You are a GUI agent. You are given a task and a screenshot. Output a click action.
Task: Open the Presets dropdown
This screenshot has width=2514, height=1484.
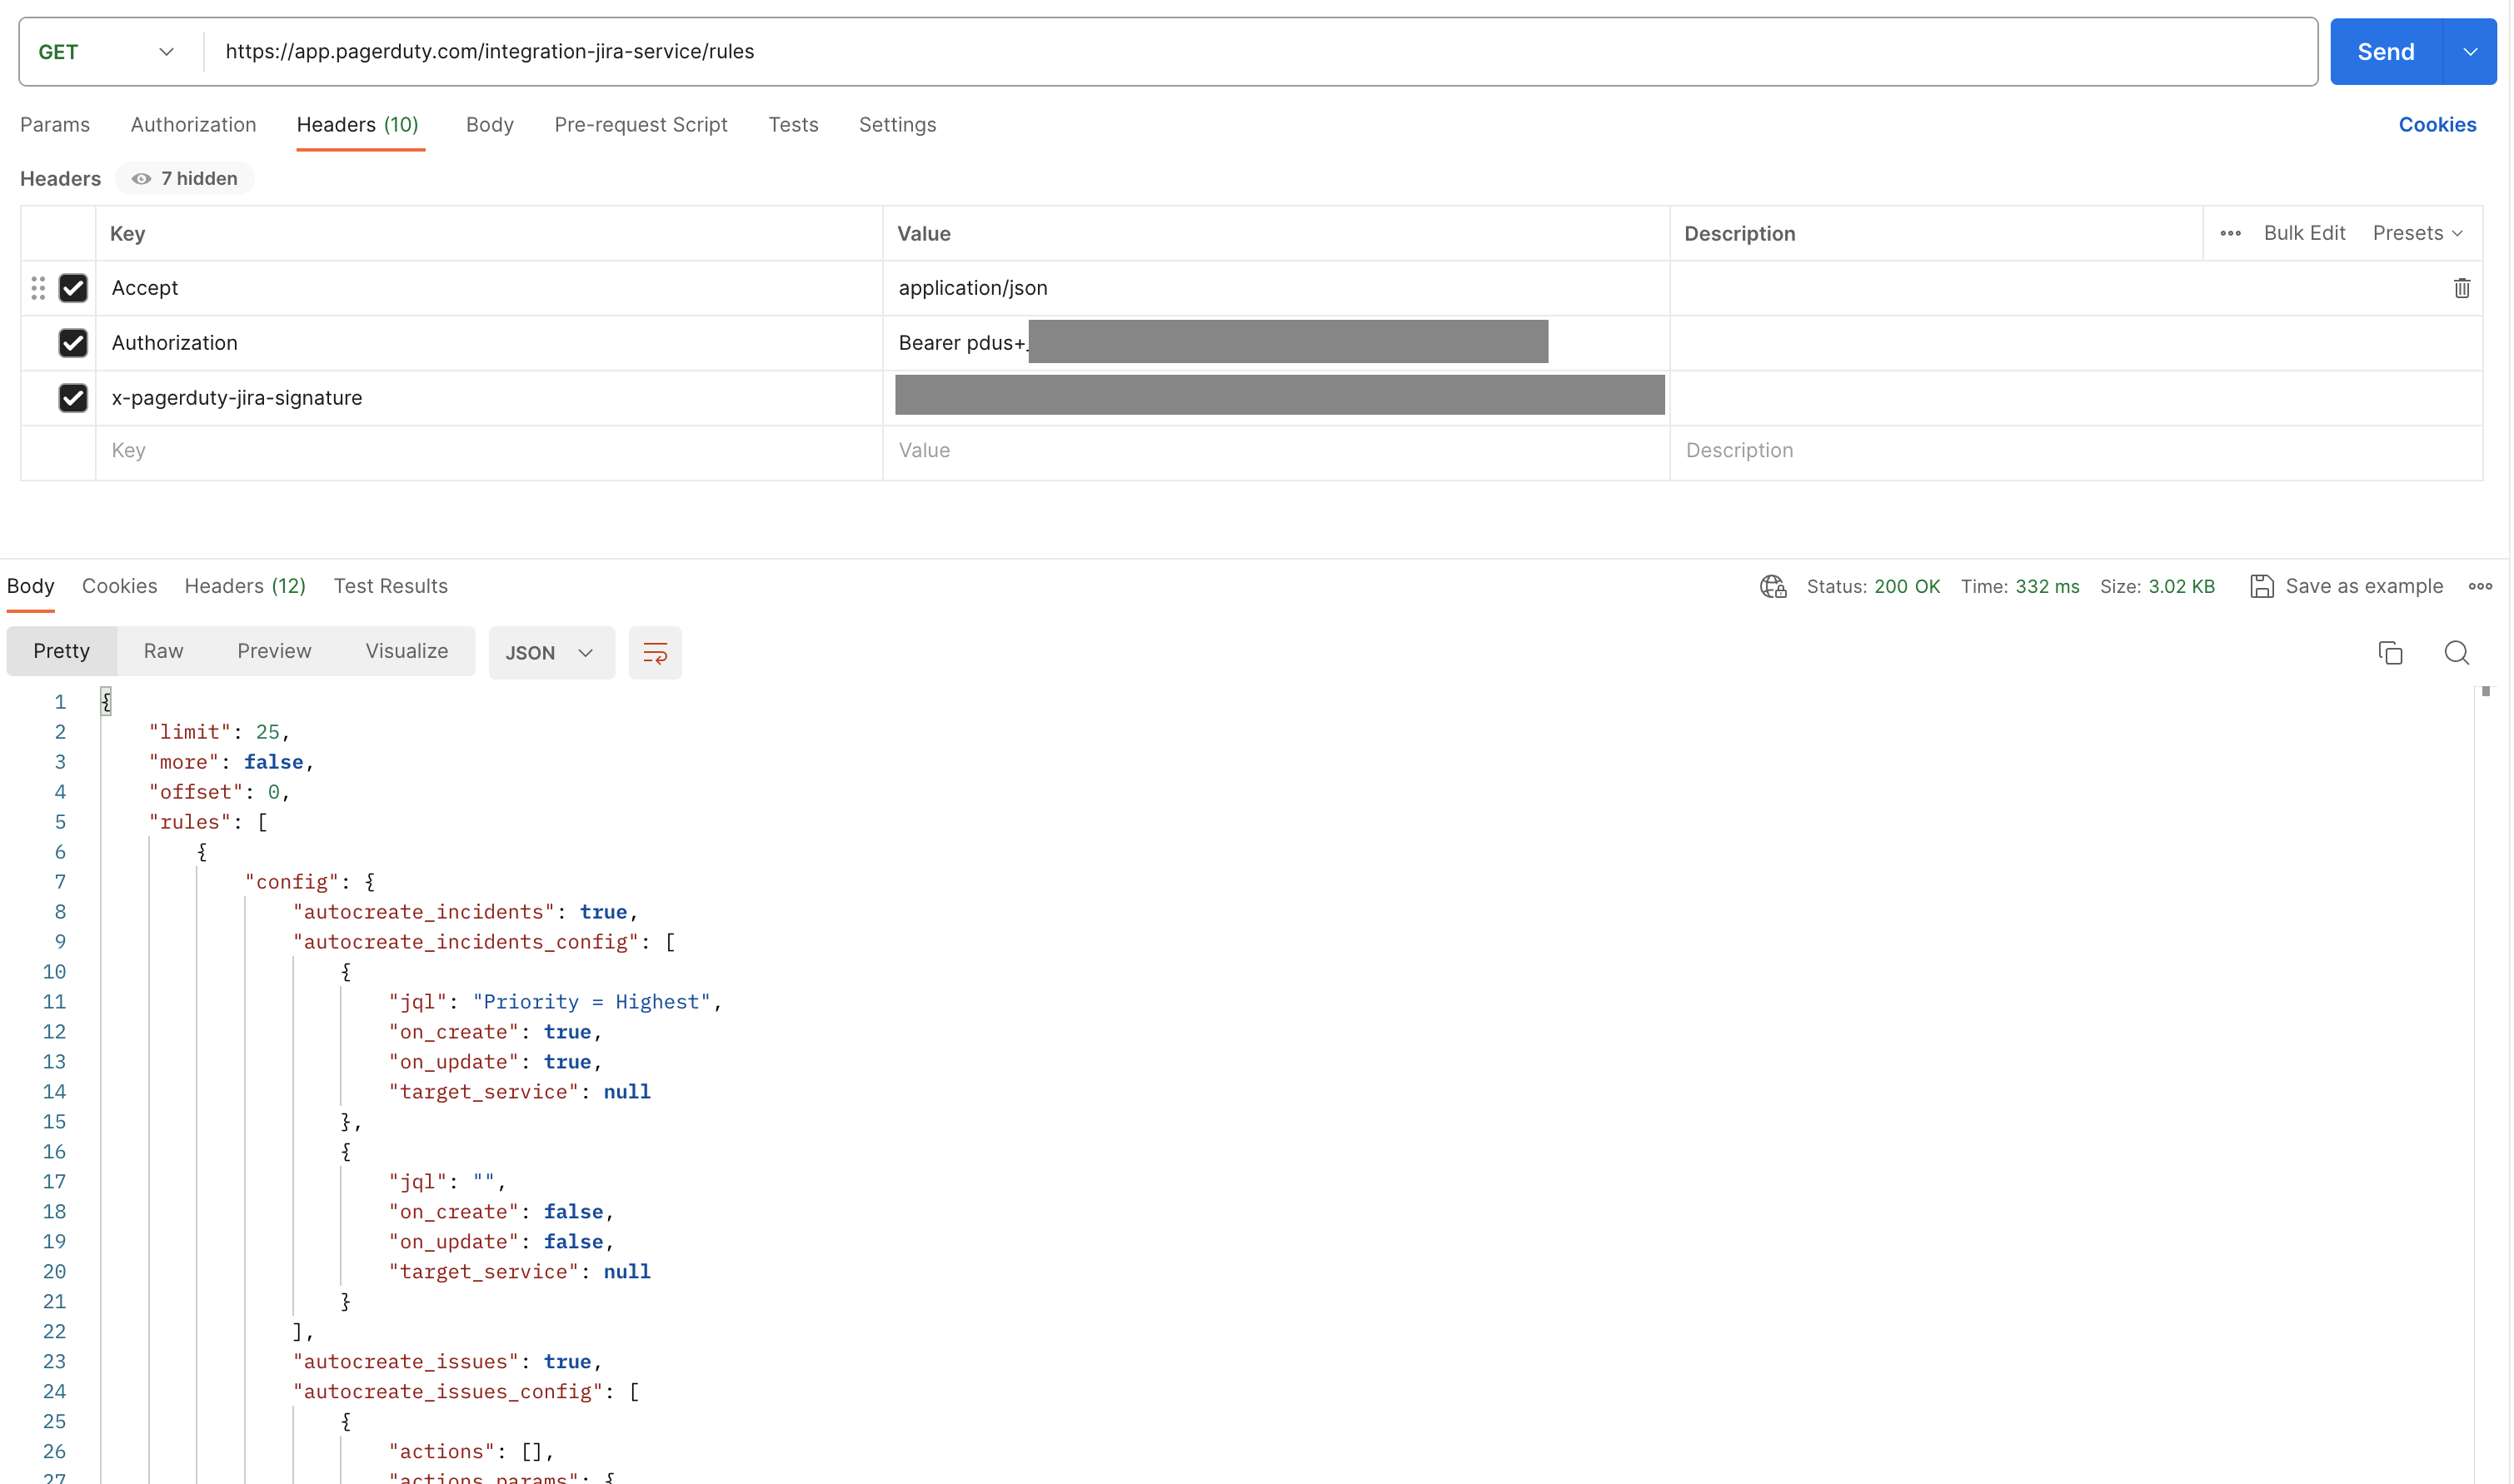tap(2417, 233)
